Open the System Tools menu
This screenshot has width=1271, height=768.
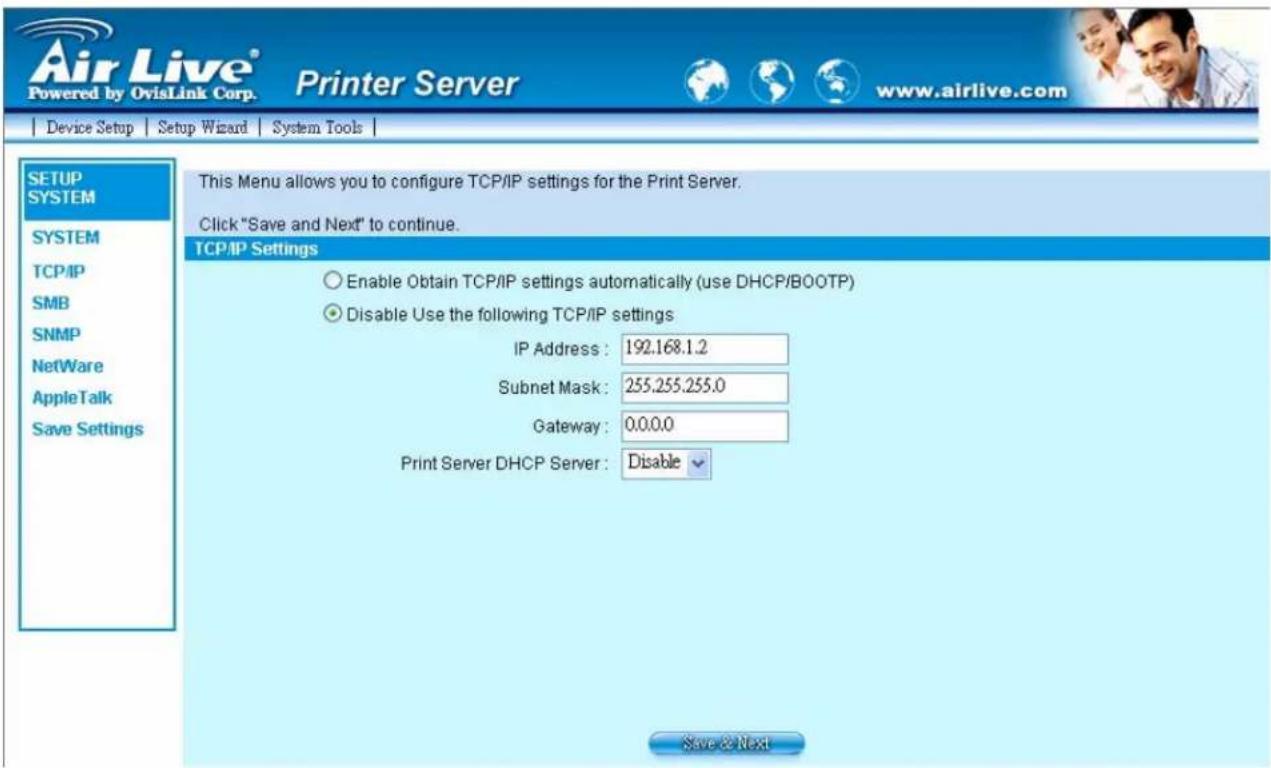[317, 128]
